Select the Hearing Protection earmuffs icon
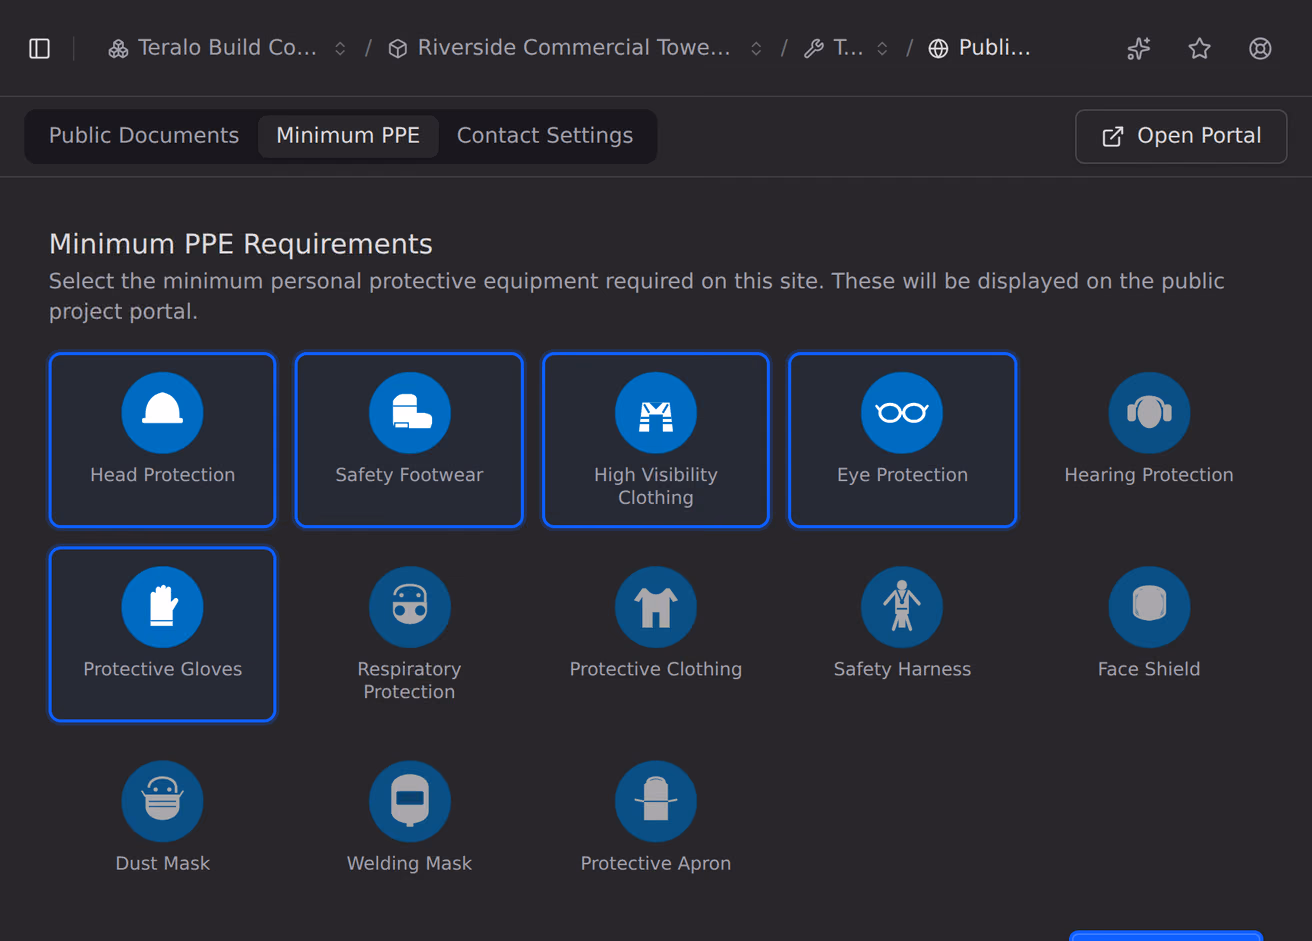Image resolution: width=1312 pixels, height=941 pixels. click(1149, 413)
